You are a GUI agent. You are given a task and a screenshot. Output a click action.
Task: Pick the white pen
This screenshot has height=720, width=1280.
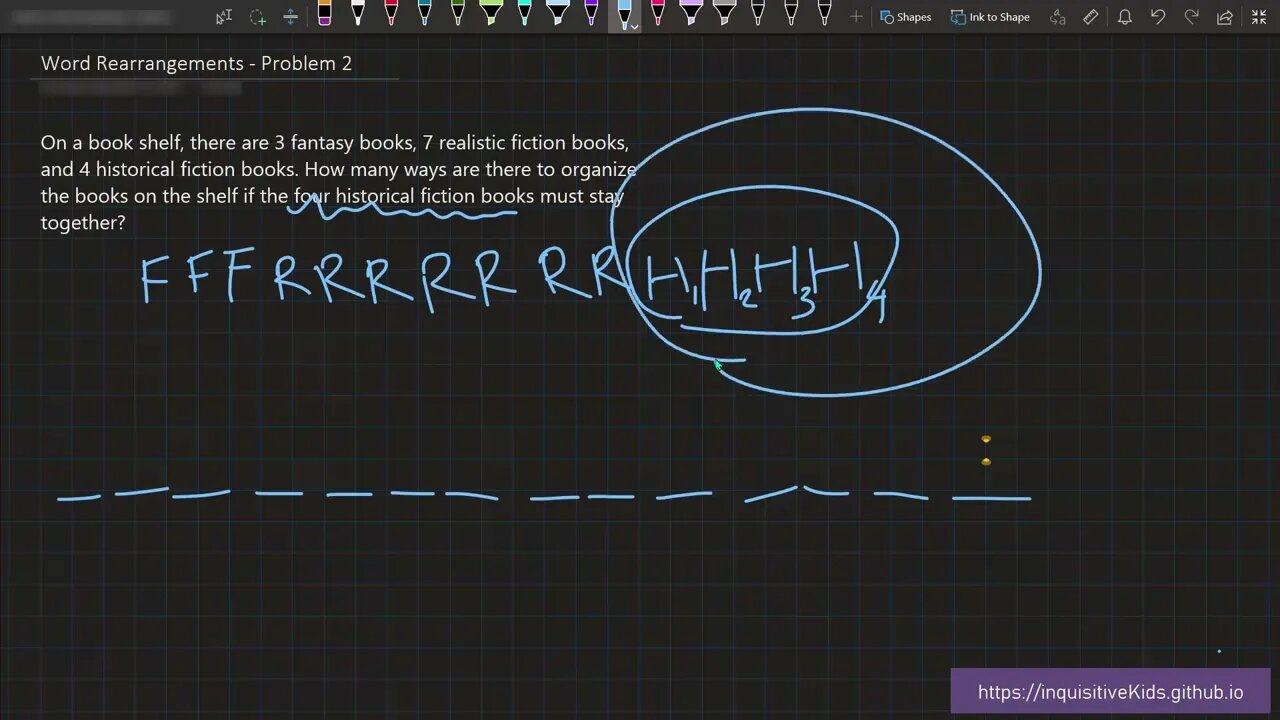coord(358,15)
